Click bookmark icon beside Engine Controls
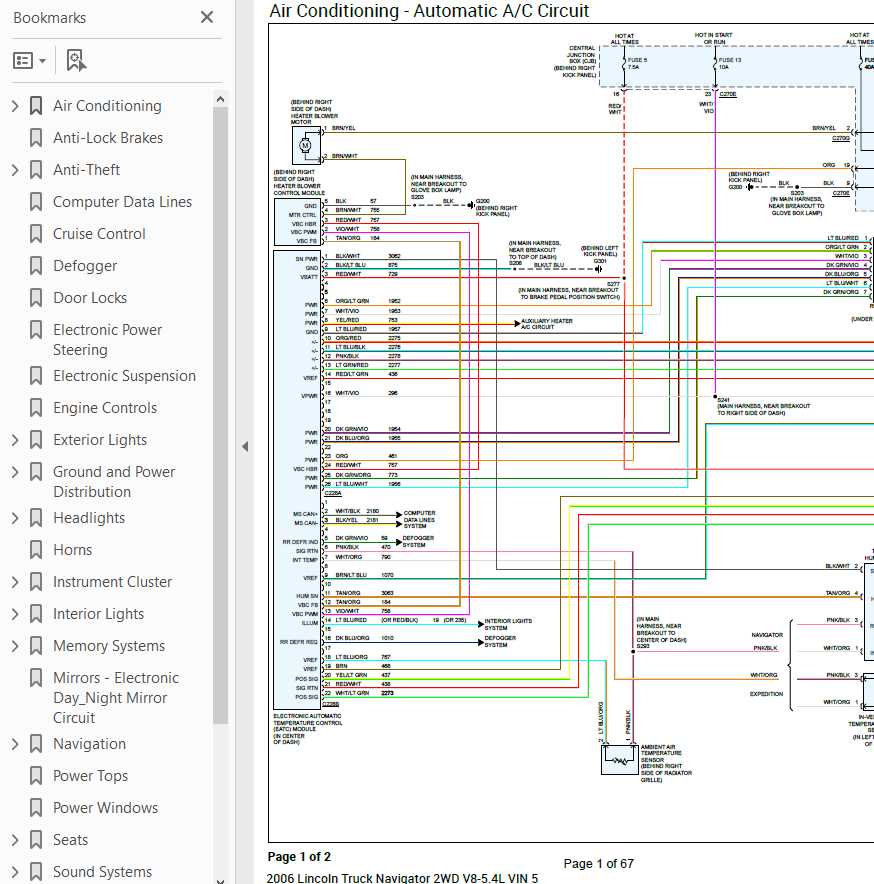 pyautogui.click(x=36, y=408)
